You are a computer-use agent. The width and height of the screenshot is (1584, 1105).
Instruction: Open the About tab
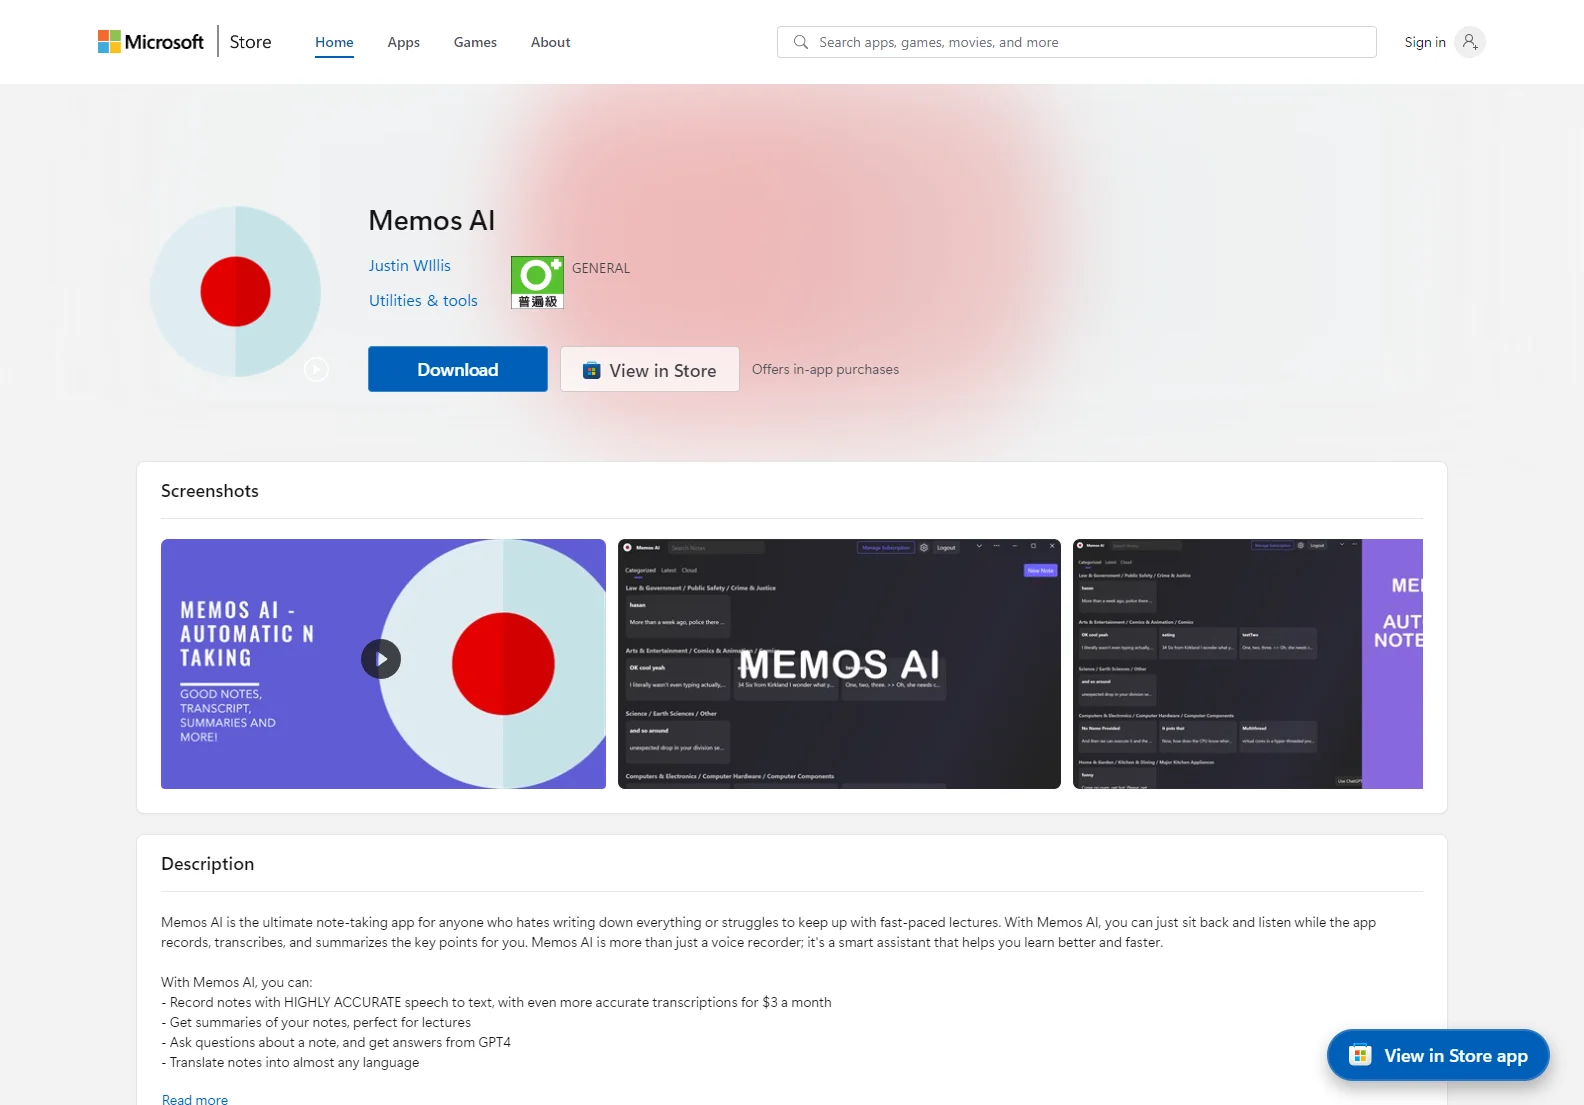pyautogui.click(x=550, y=42)
